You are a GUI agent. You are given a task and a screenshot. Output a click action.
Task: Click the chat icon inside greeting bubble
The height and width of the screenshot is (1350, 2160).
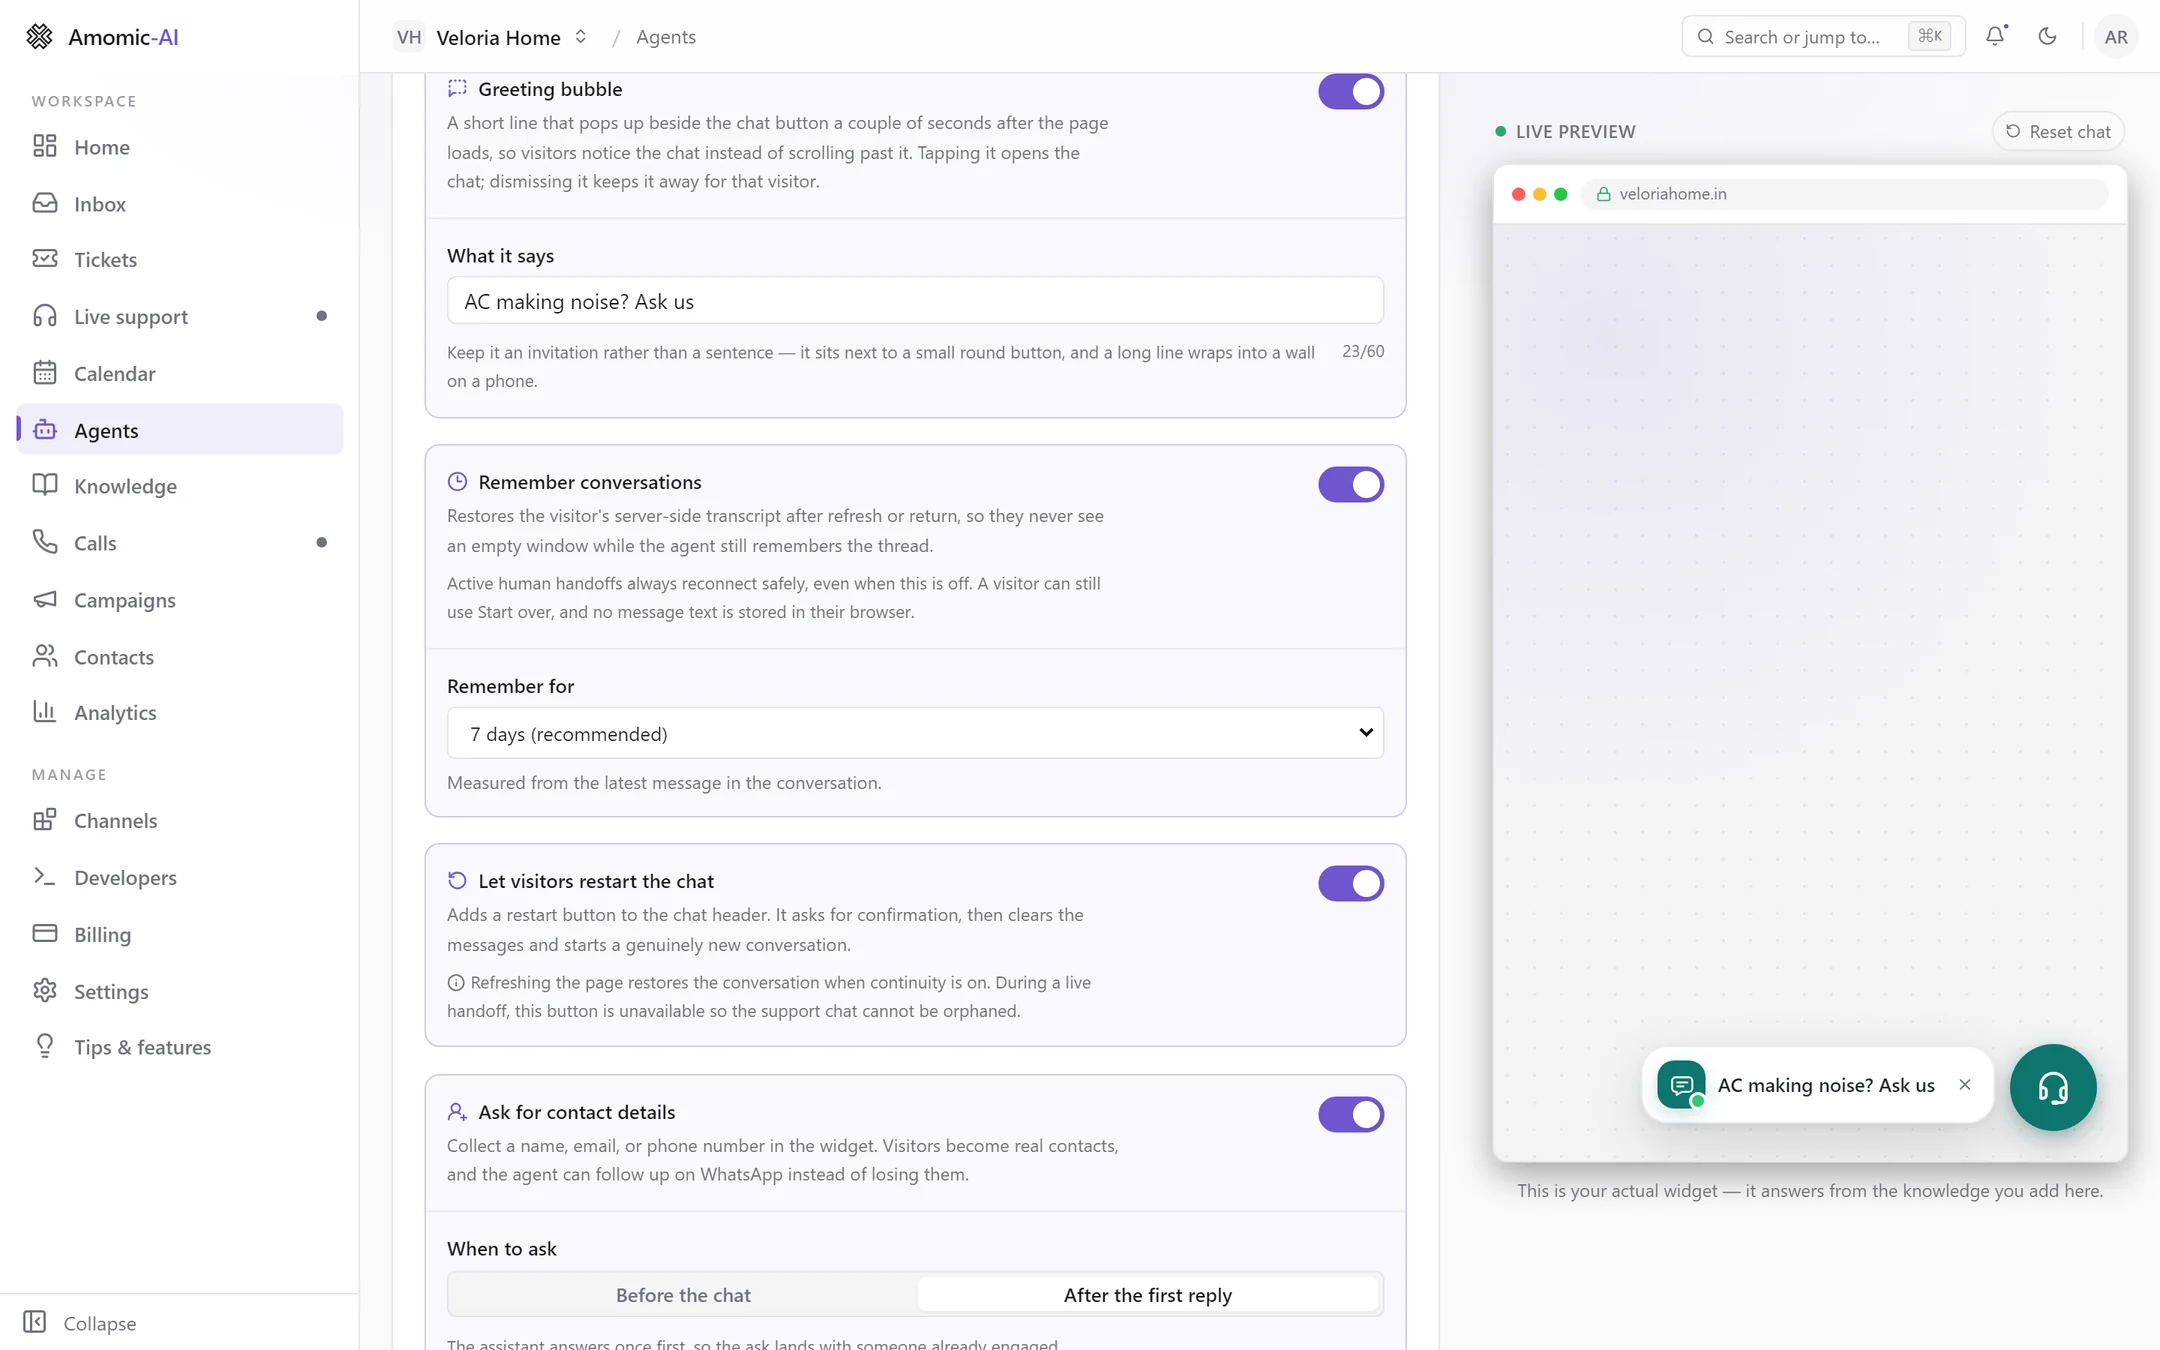pyautogui.click(x=1681, y=1085)
